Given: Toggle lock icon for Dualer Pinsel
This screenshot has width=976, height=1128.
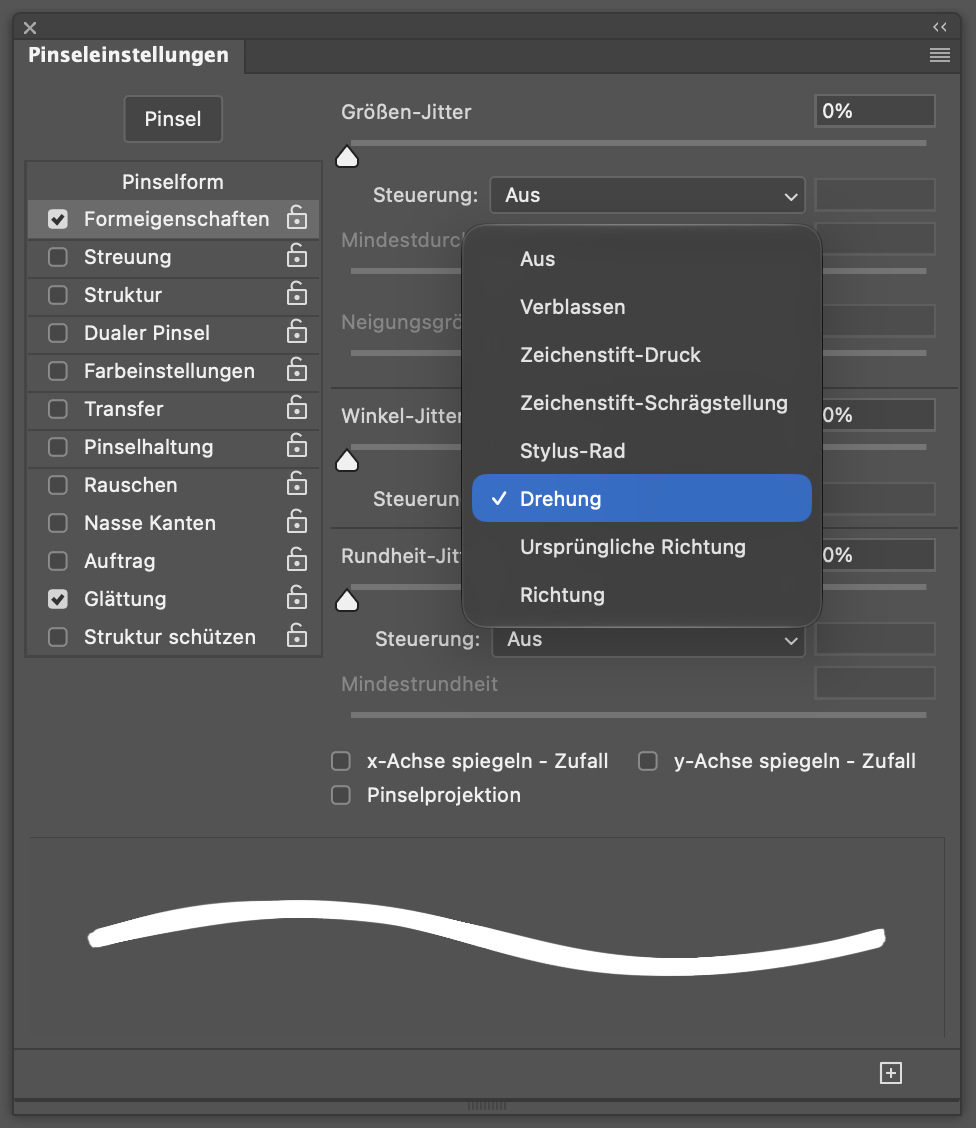Looking at the screenshot, I should pyautogui.click(x=297, y=332).
